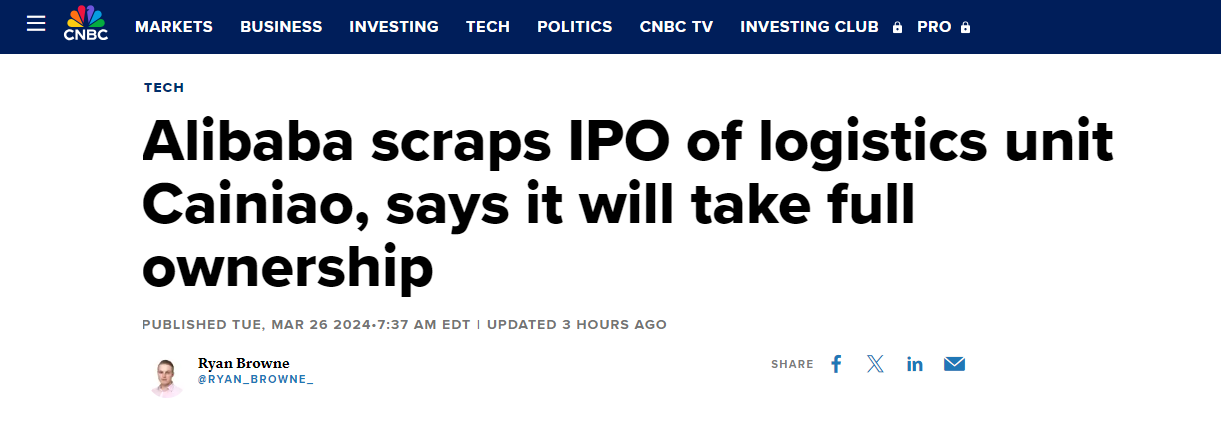Screen dimensions: 1221x426
Task: Share article via email icon
Action: point(954,364)
